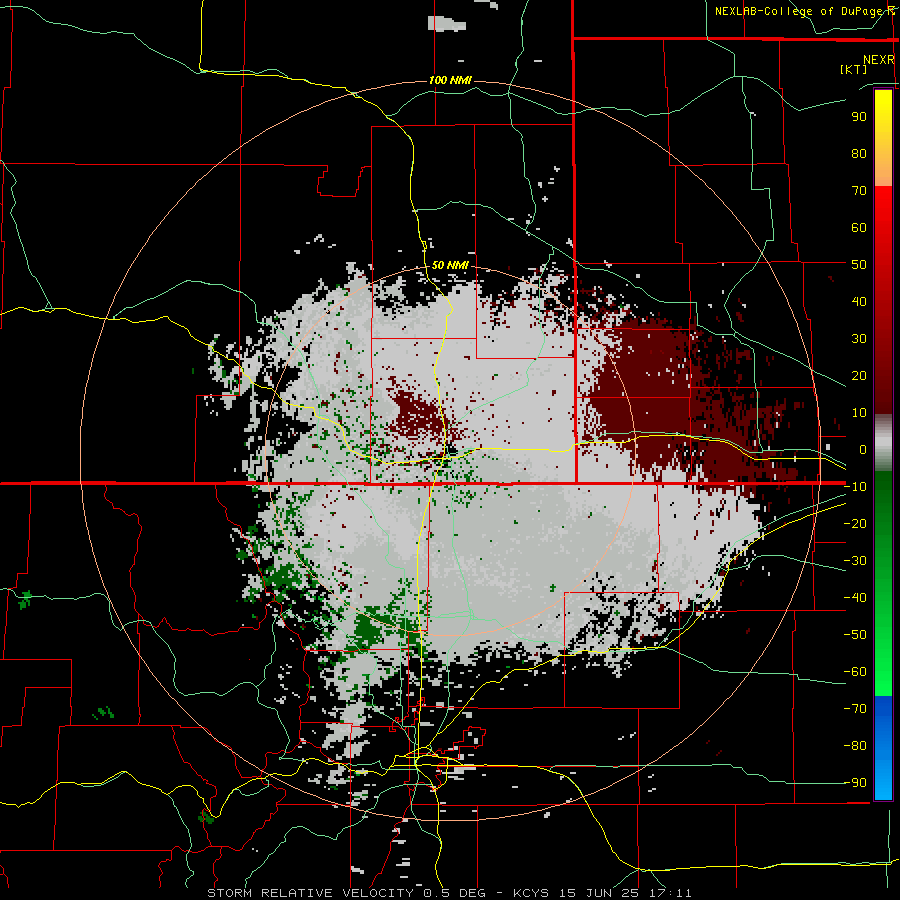This screenshot has width=900, height=900.
Task: Click the 0 scale value
Action: (863, 450)
